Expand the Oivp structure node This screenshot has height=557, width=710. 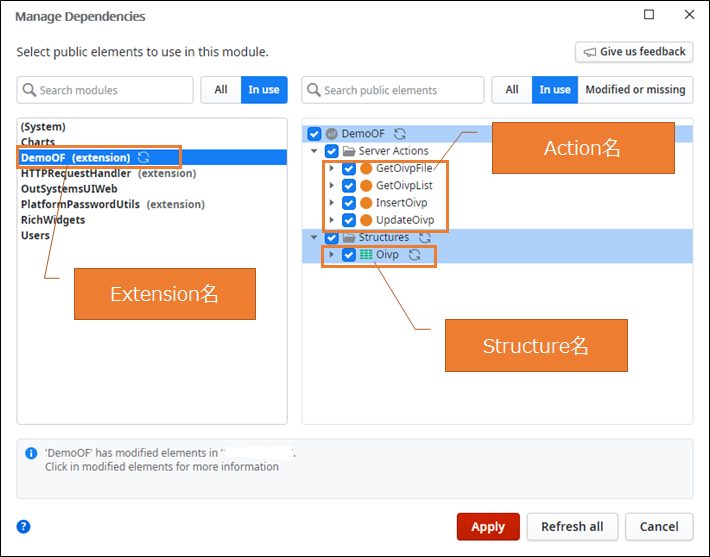[x=331, y=255]
